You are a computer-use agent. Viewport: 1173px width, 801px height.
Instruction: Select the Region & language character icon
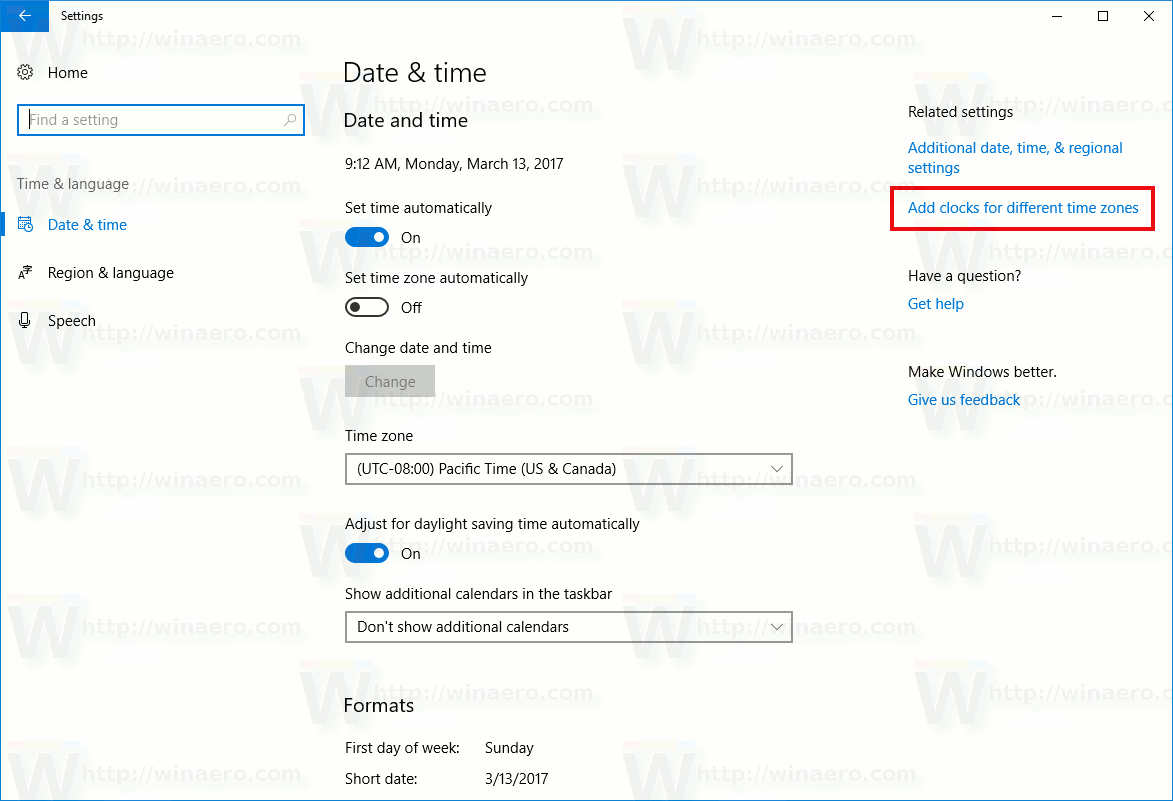pyautogui.click(x=24, y=272)
